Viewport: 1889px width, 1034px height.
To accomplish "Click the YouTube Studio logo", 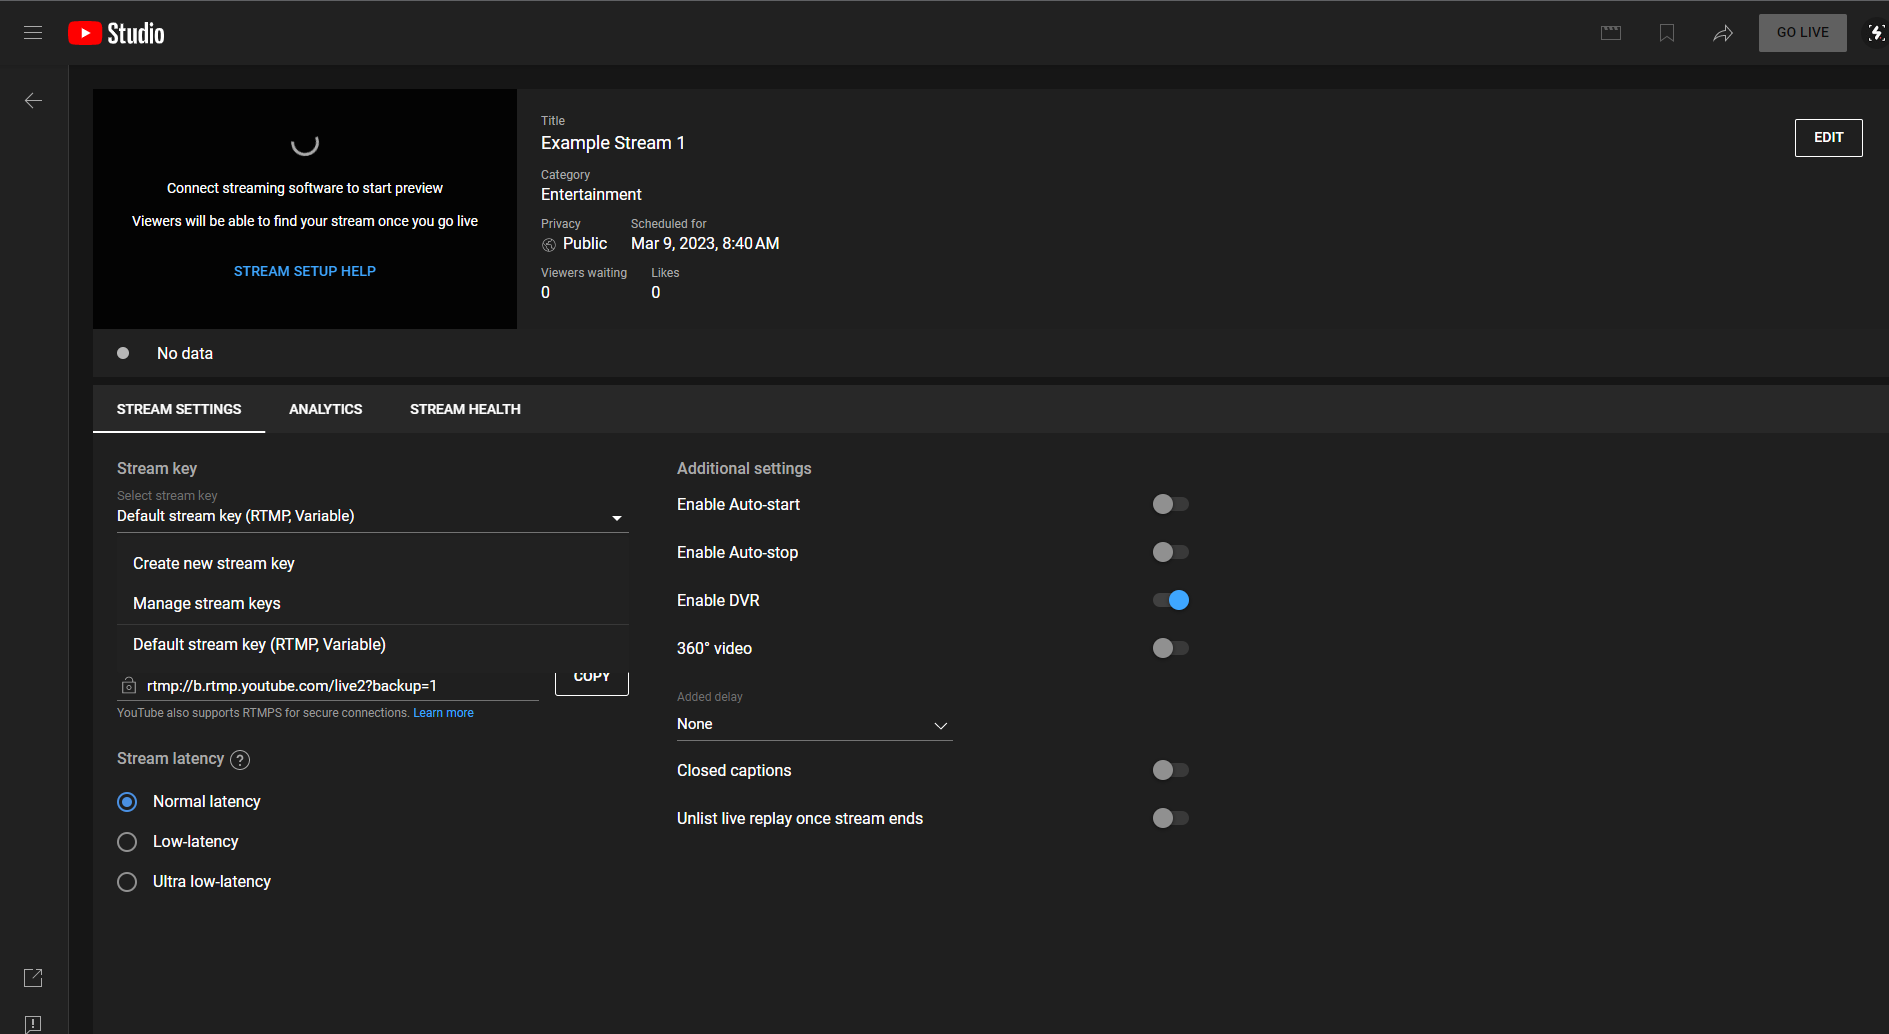I will (116, 33).
